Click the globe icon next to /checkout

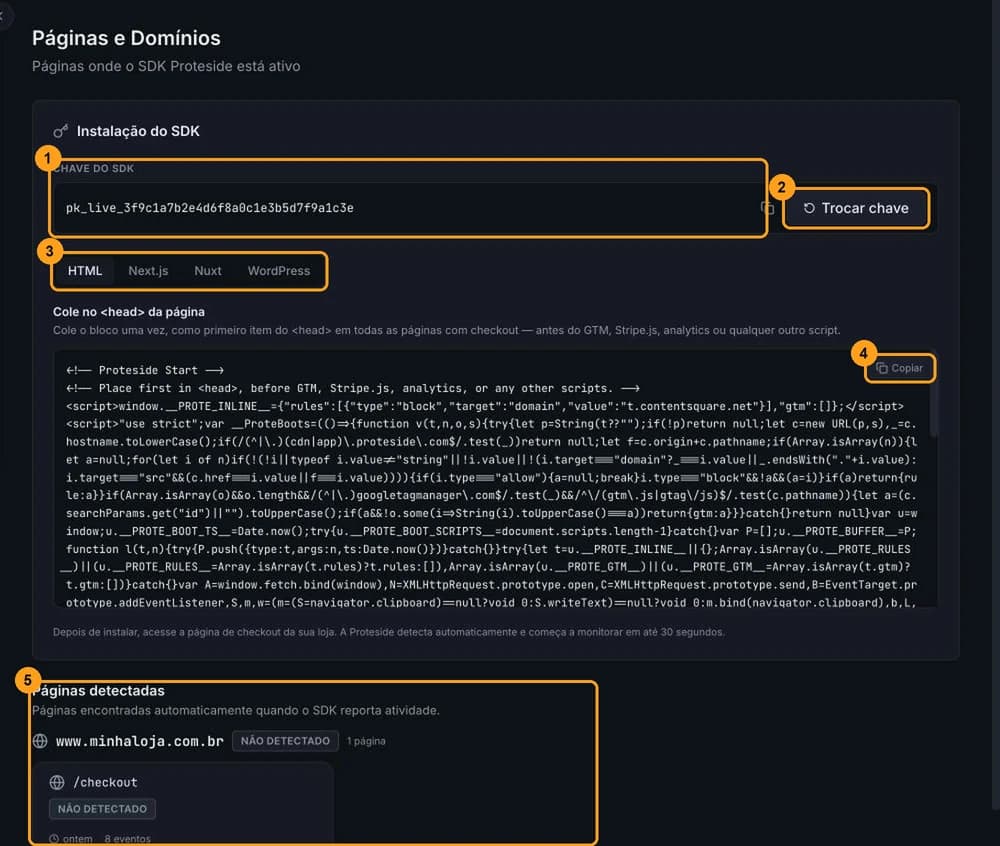tap(57, 782)
